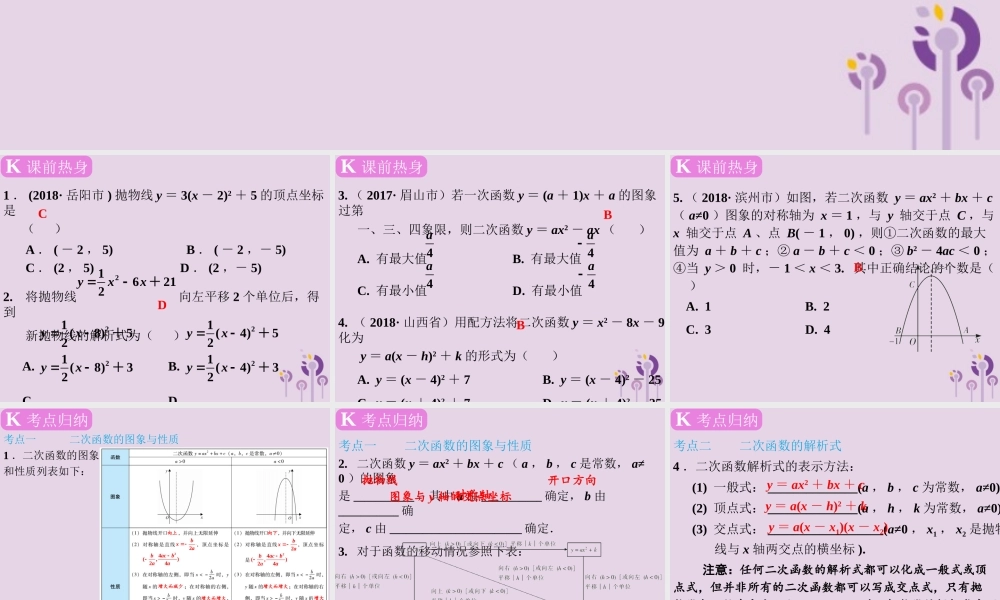This screenshot has height=600, width=1000.
Task: Open the slide with the 岳阳市 parabola question
Action: [x=165, y=278]
